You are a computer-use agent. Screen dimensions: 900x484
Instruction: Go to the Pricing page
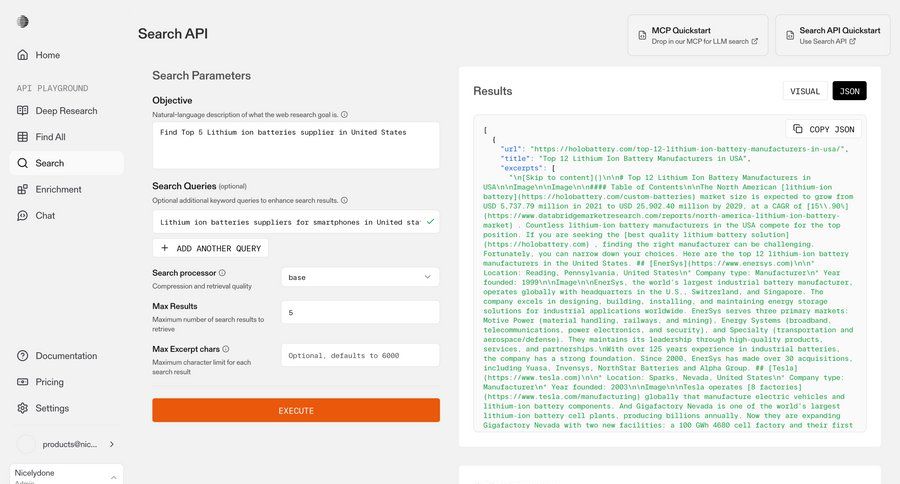49,381
